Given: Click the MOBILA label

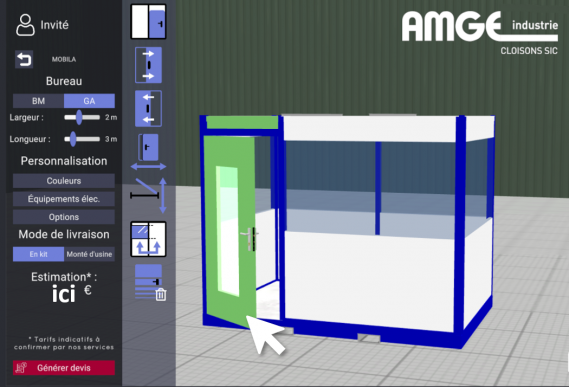Looking at the screenshot, I should pos(64,59).
